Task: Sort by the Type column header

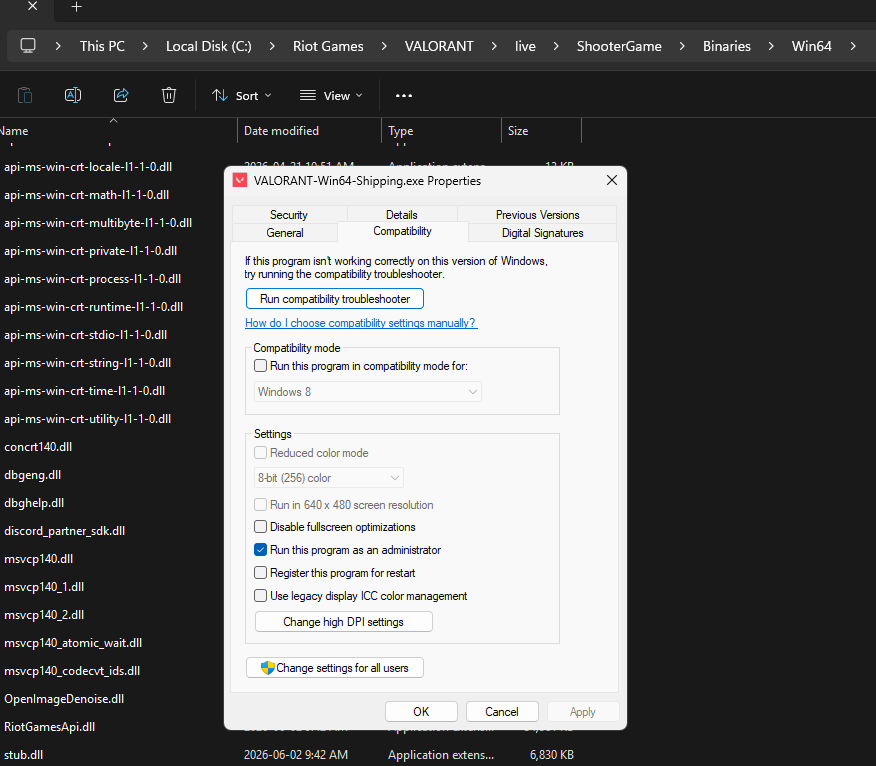Action: point(441,131)
